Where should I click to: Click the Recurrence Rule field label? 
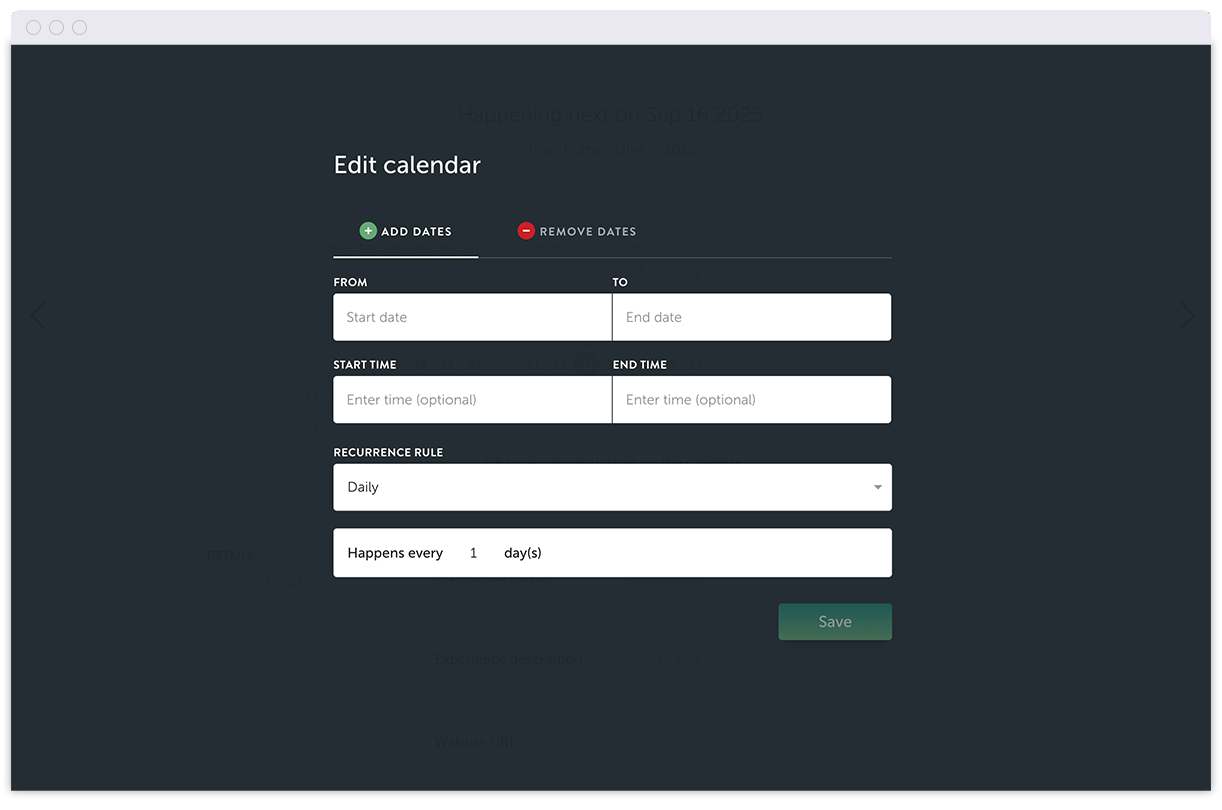tap(388, 453)
